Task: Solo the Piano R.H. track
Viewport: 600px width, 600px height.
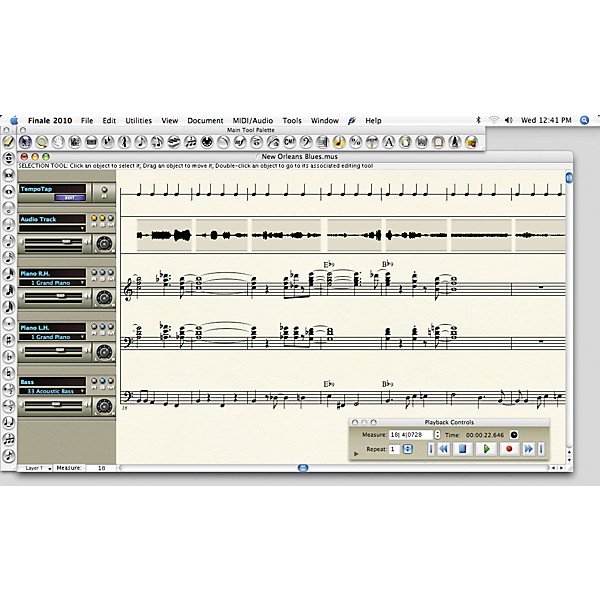Action: click(102, 272)
